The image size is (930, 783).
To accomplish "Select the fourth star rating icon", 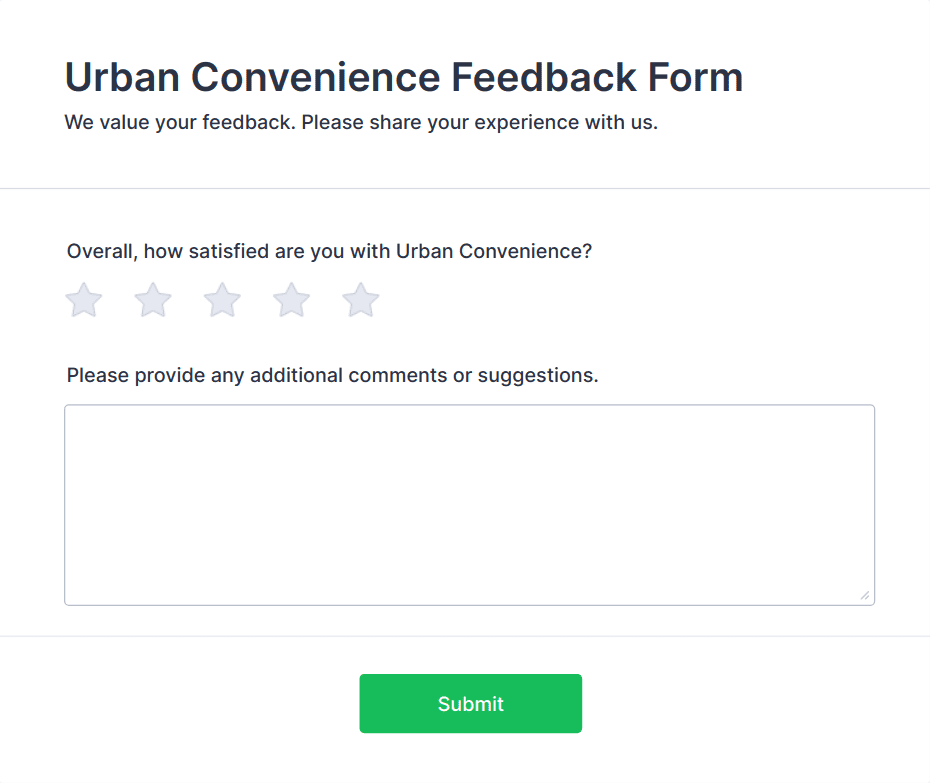I will pos(290,299).
